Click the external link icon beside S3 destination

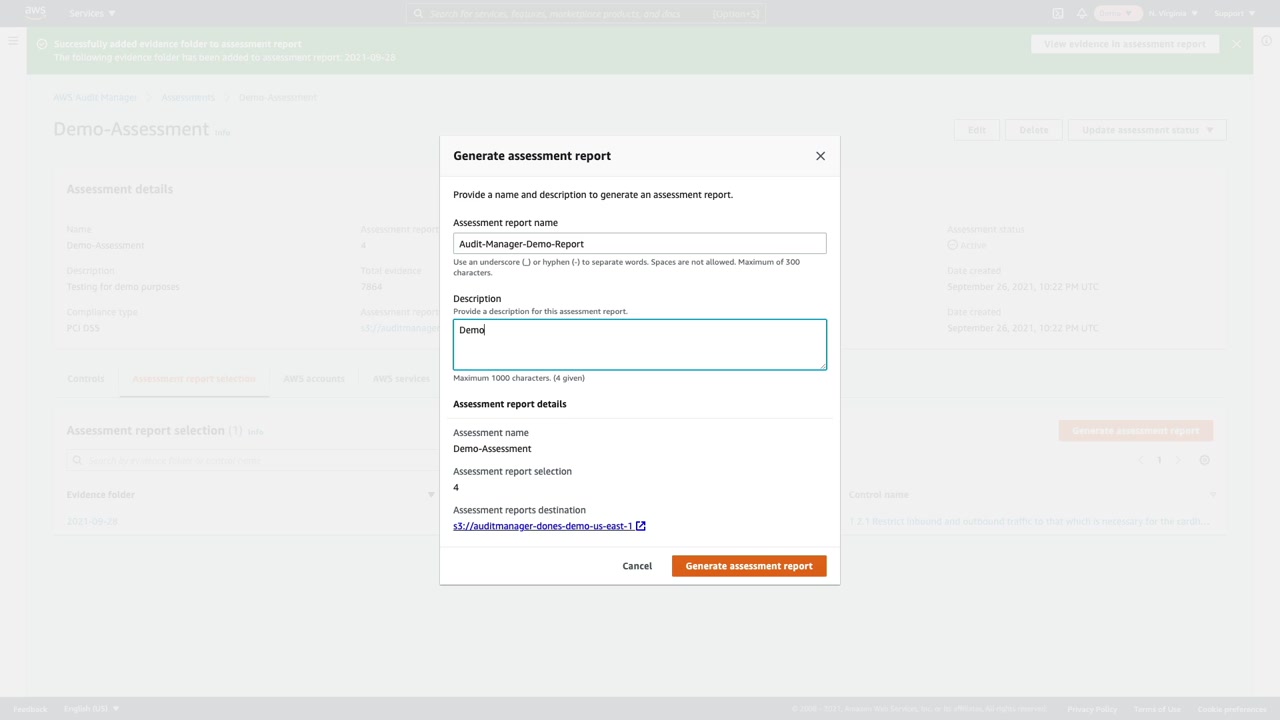pos(641,526)
